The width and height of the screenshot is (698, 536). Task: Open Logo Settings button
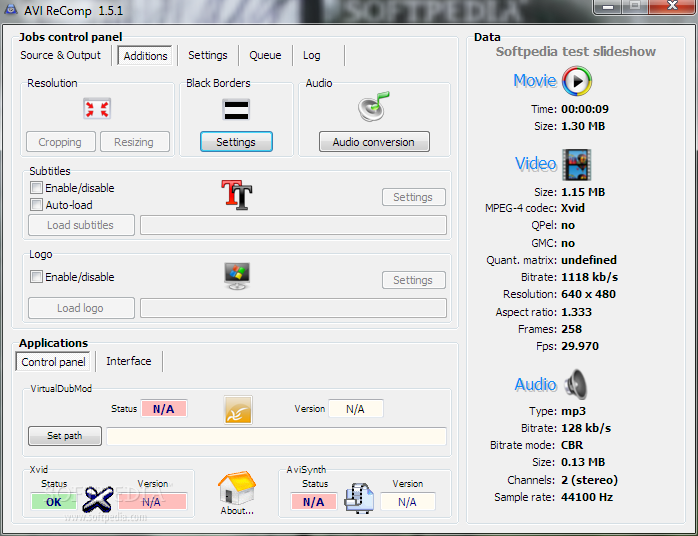[x=413, y=280]
